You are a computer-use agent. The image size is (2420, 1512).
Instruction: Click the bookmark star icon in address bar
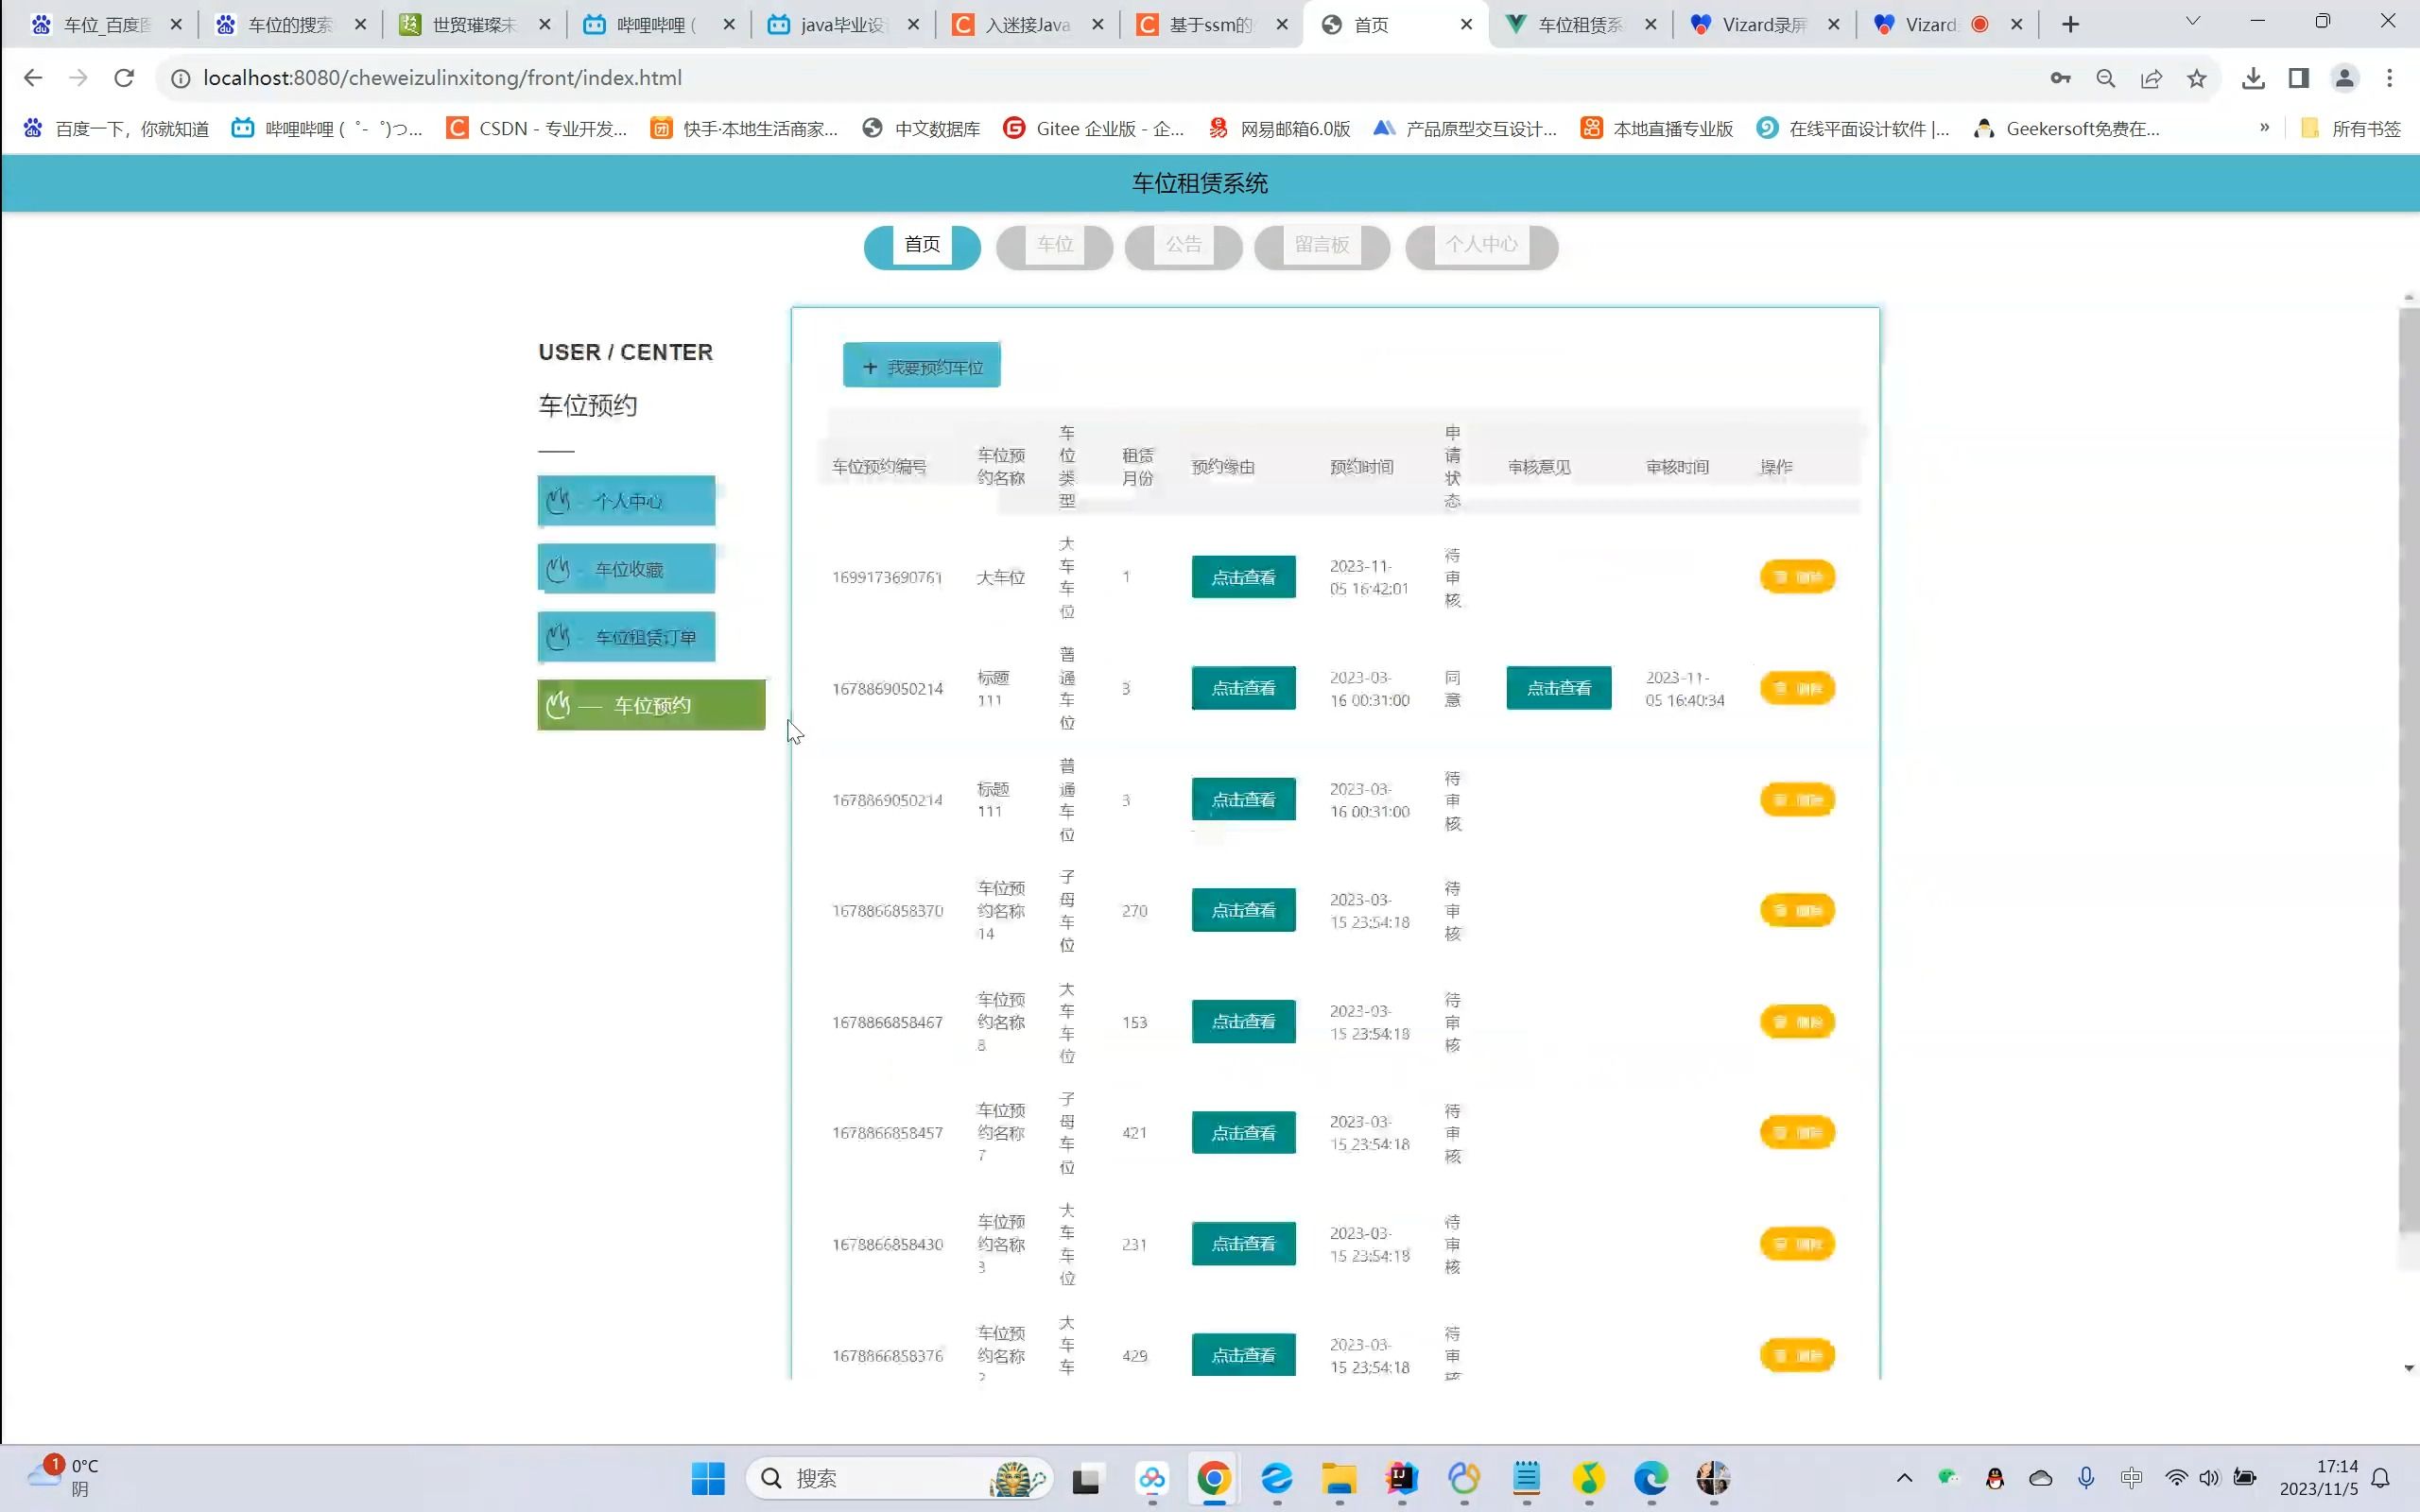click(2196, 78)
